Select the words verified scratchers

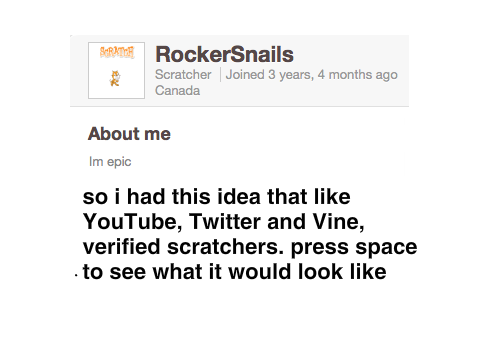tap(183, 247)
